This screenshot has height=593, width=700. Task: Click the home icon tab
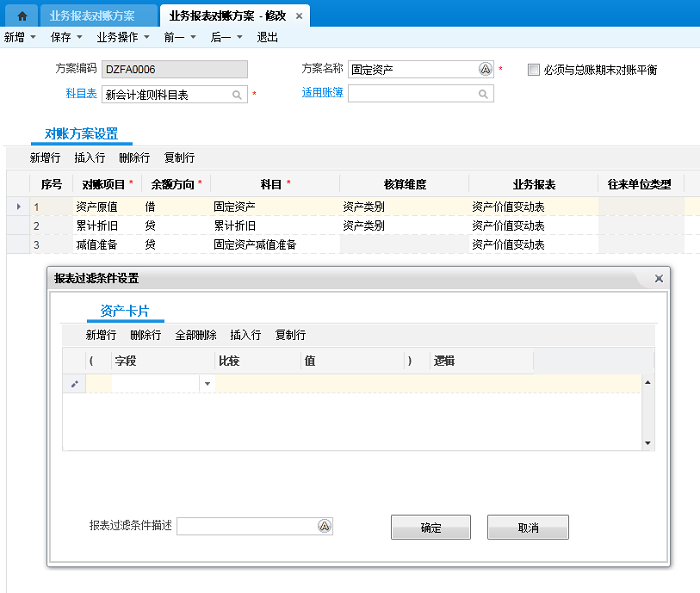[x=22, y=16]
